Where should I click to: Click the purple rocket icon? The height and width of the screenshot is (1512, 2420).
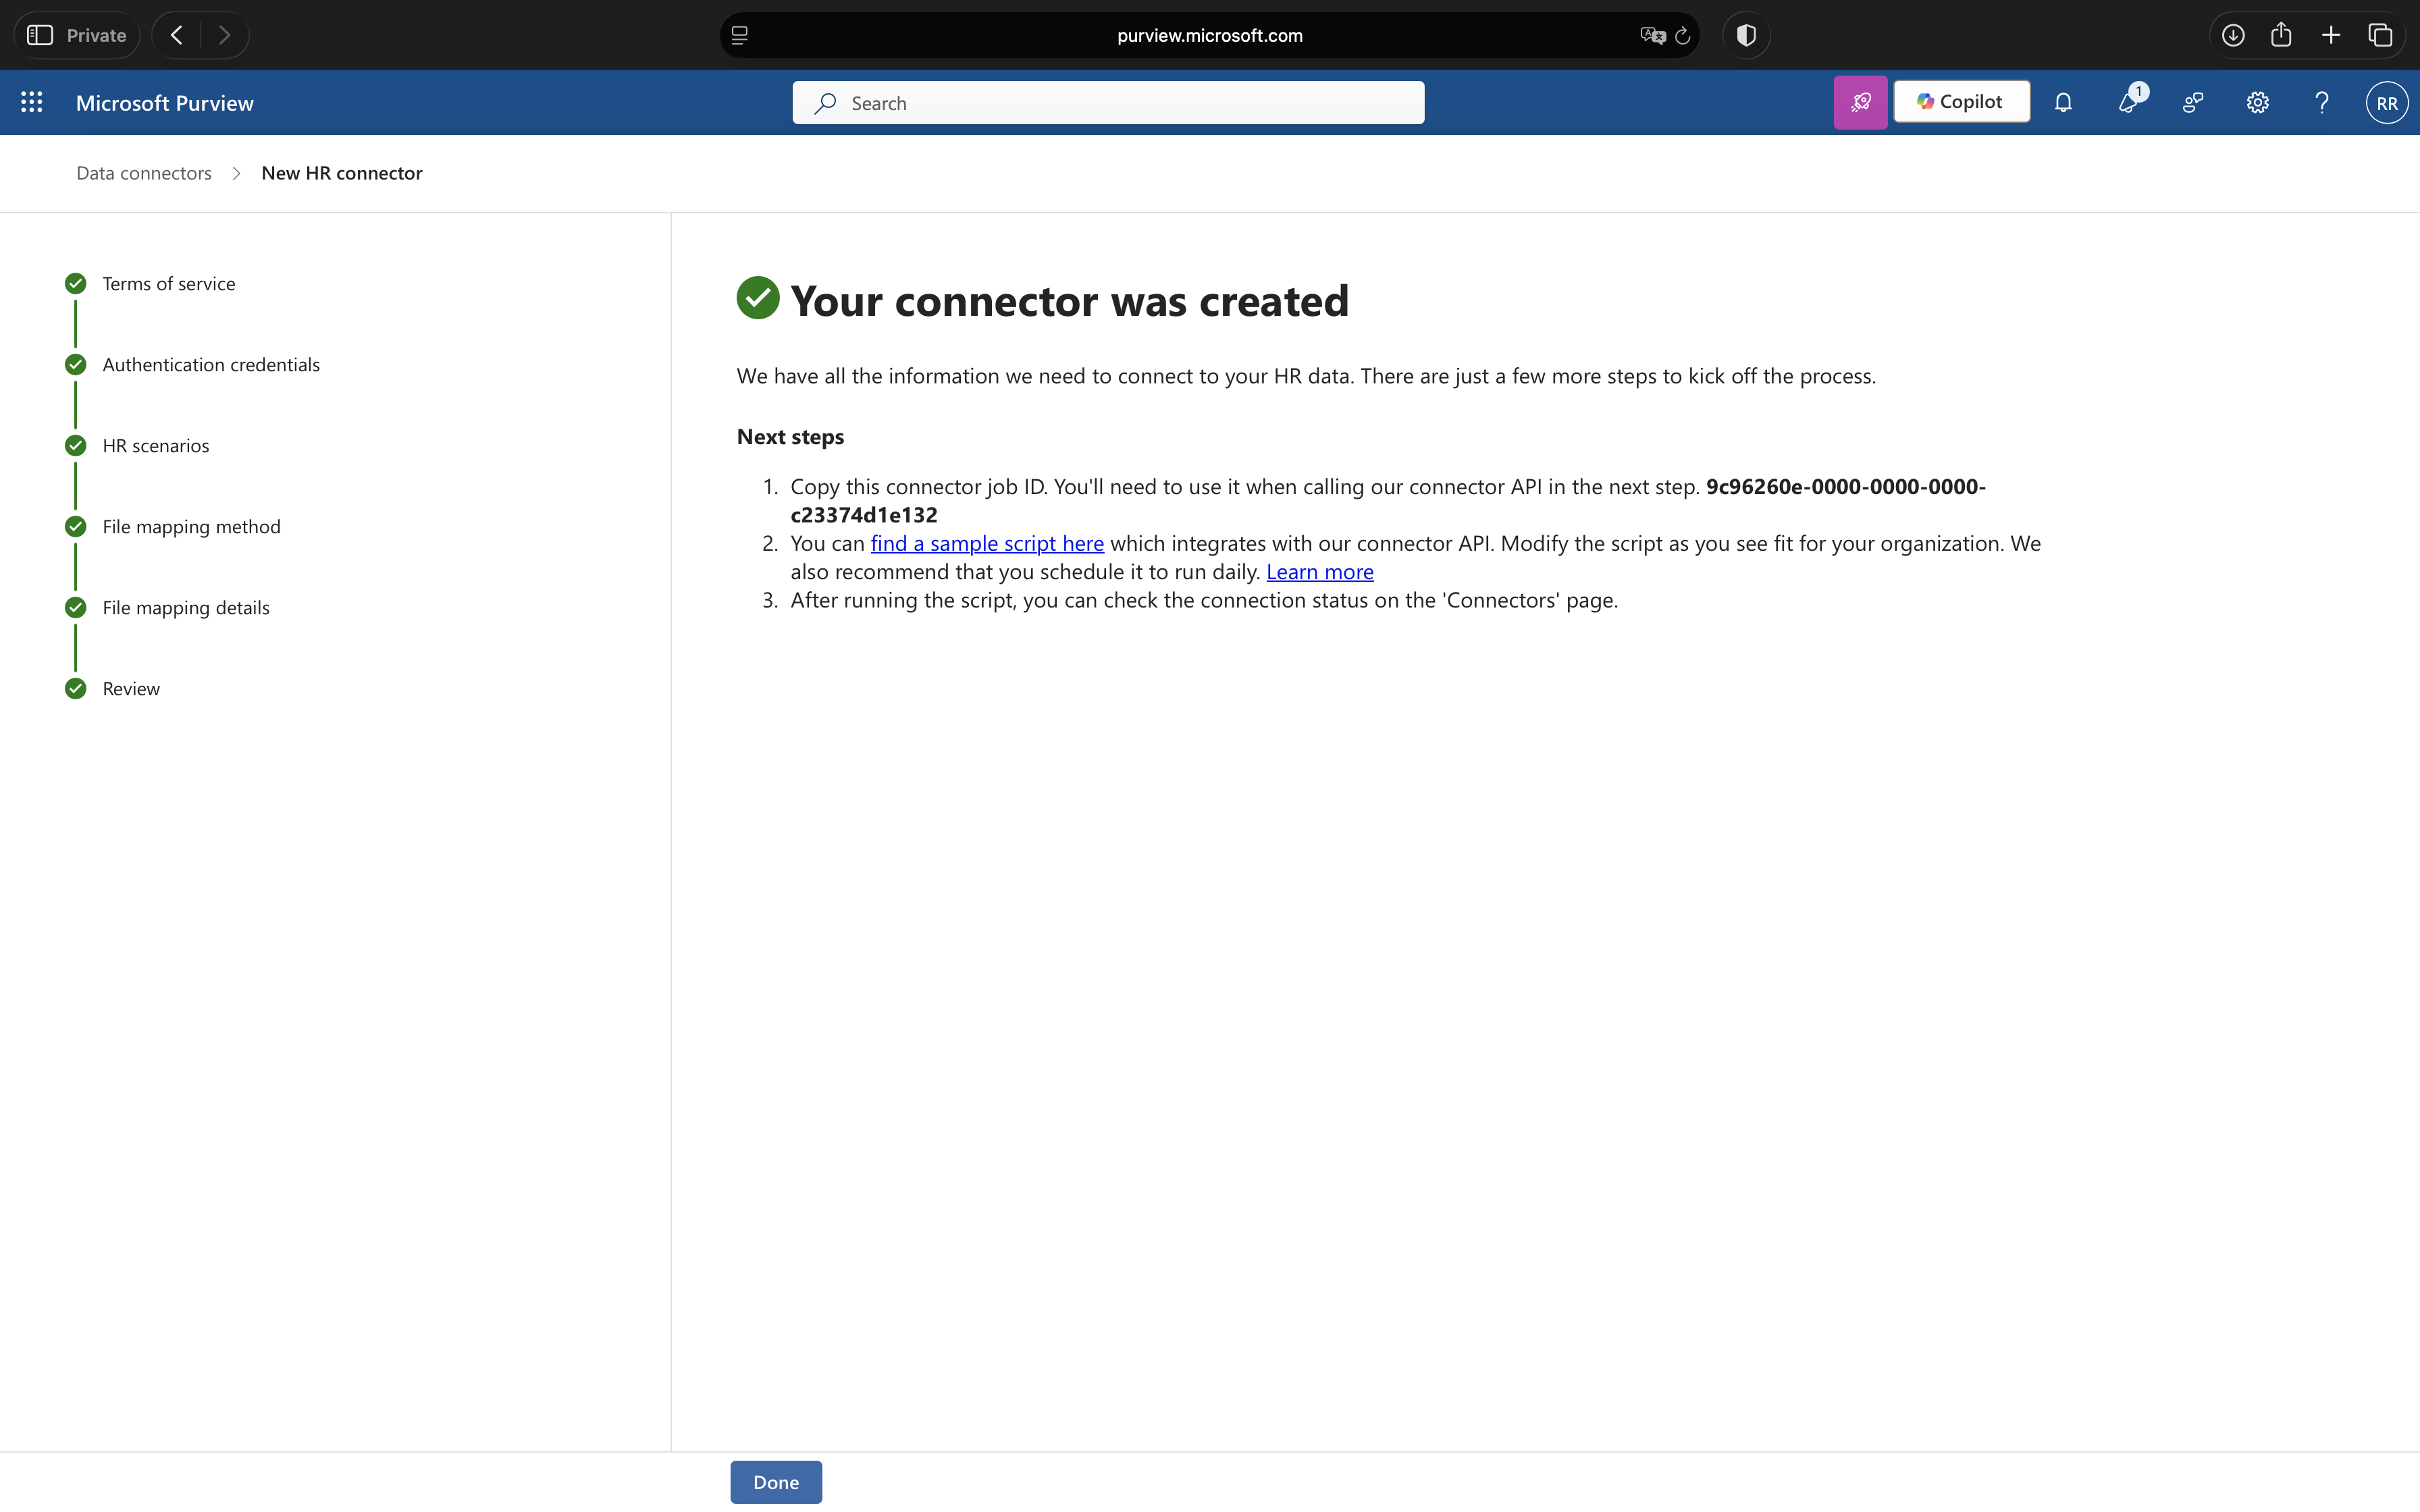click(1859, 102)
